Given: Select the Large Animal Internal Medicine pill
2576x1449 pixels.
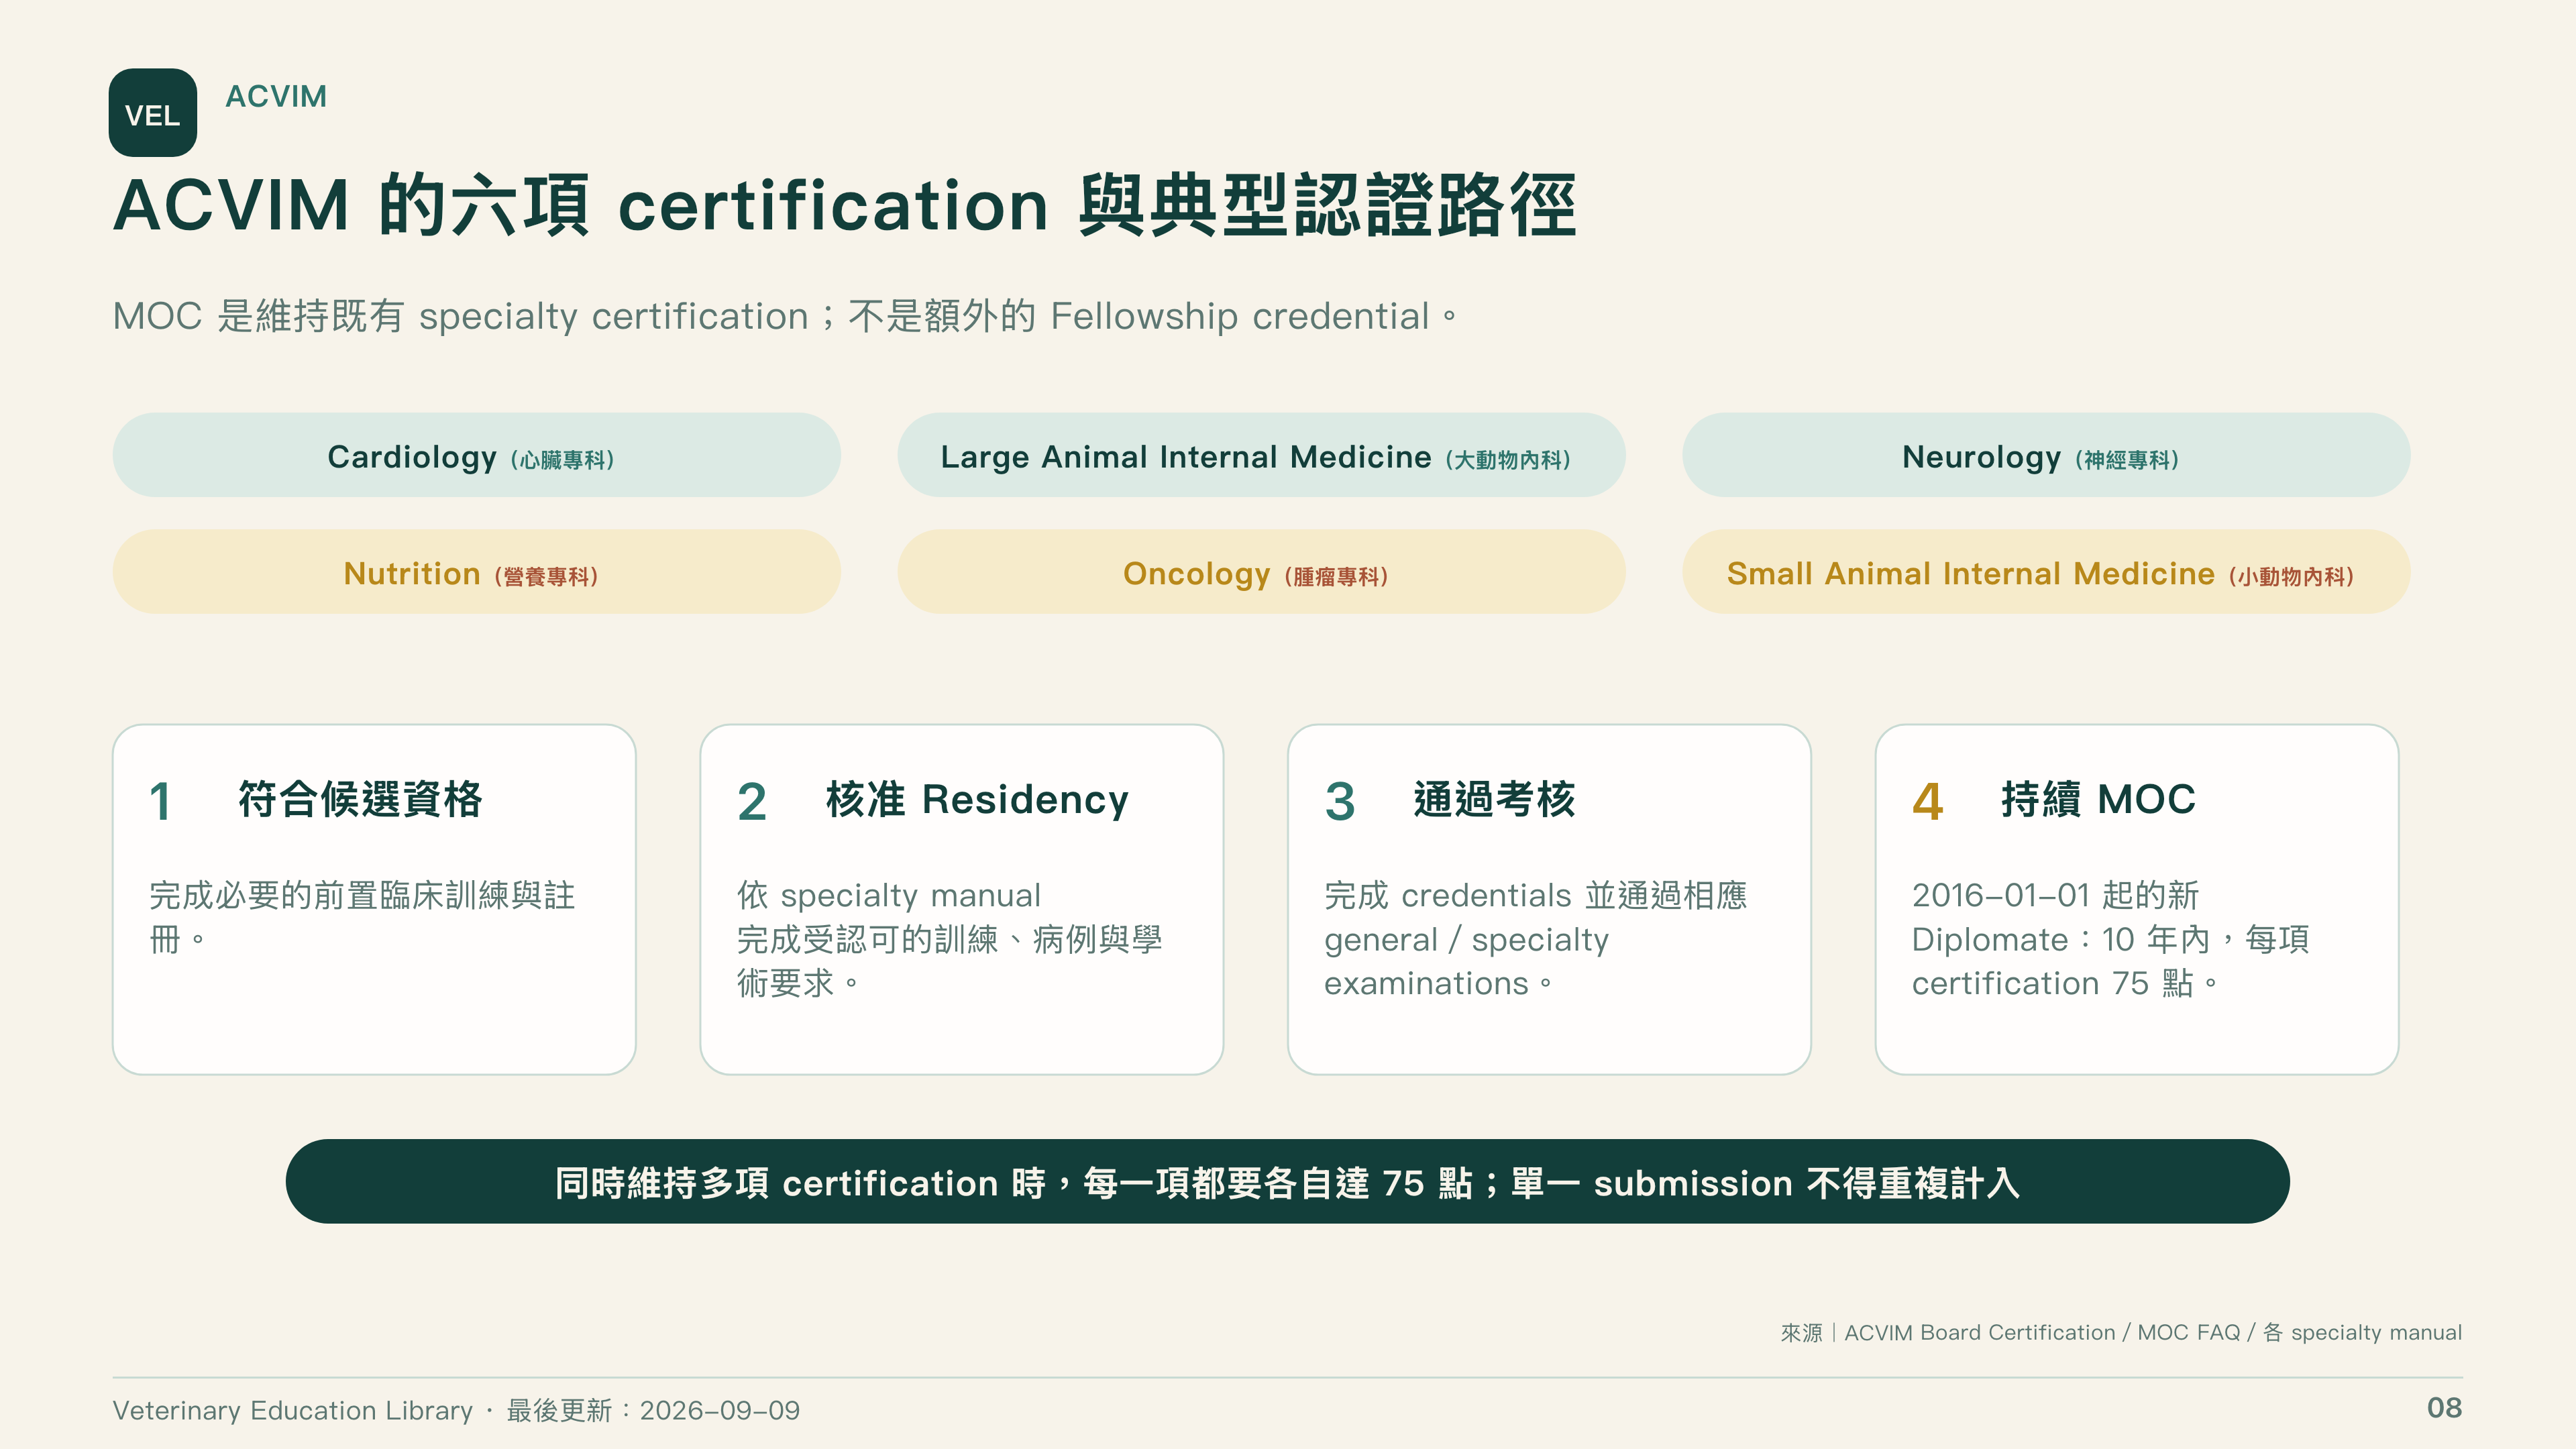Looking at the screenshot, I should tap(1261, 455).
